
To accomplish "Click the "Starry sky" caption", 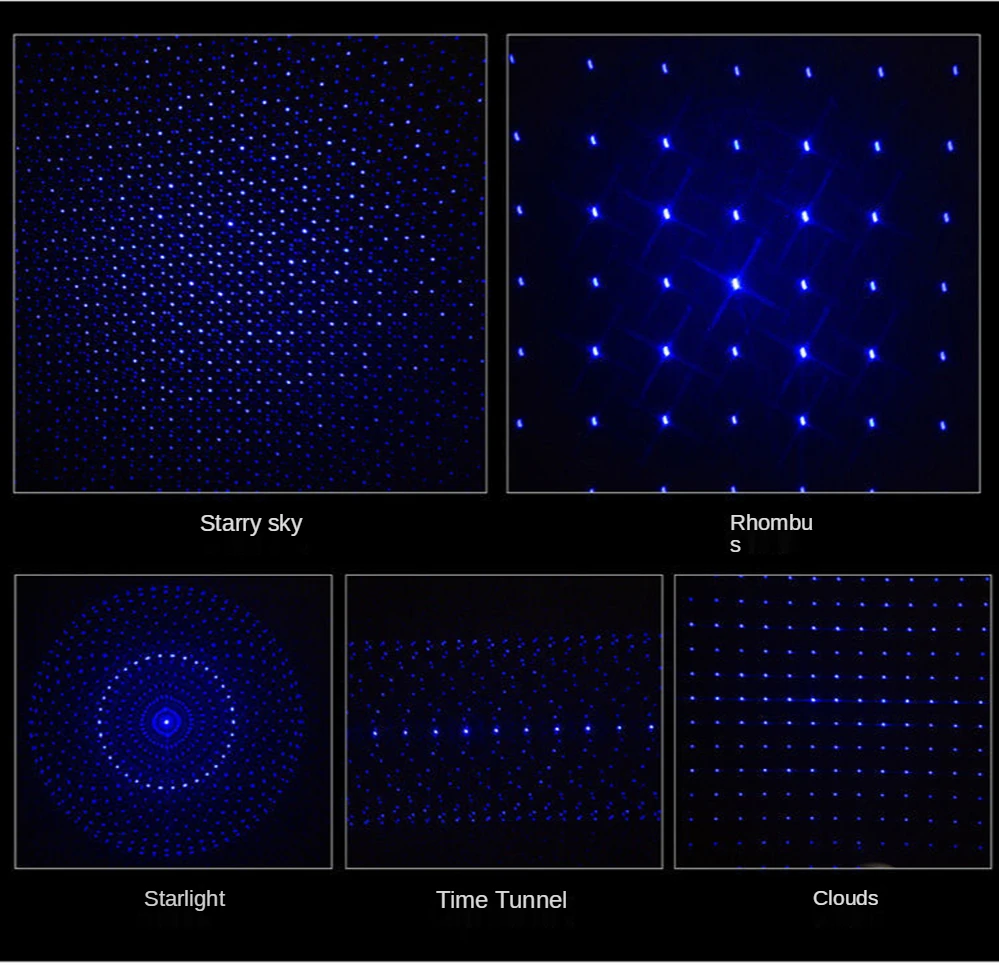I will (x=251, y=524).
